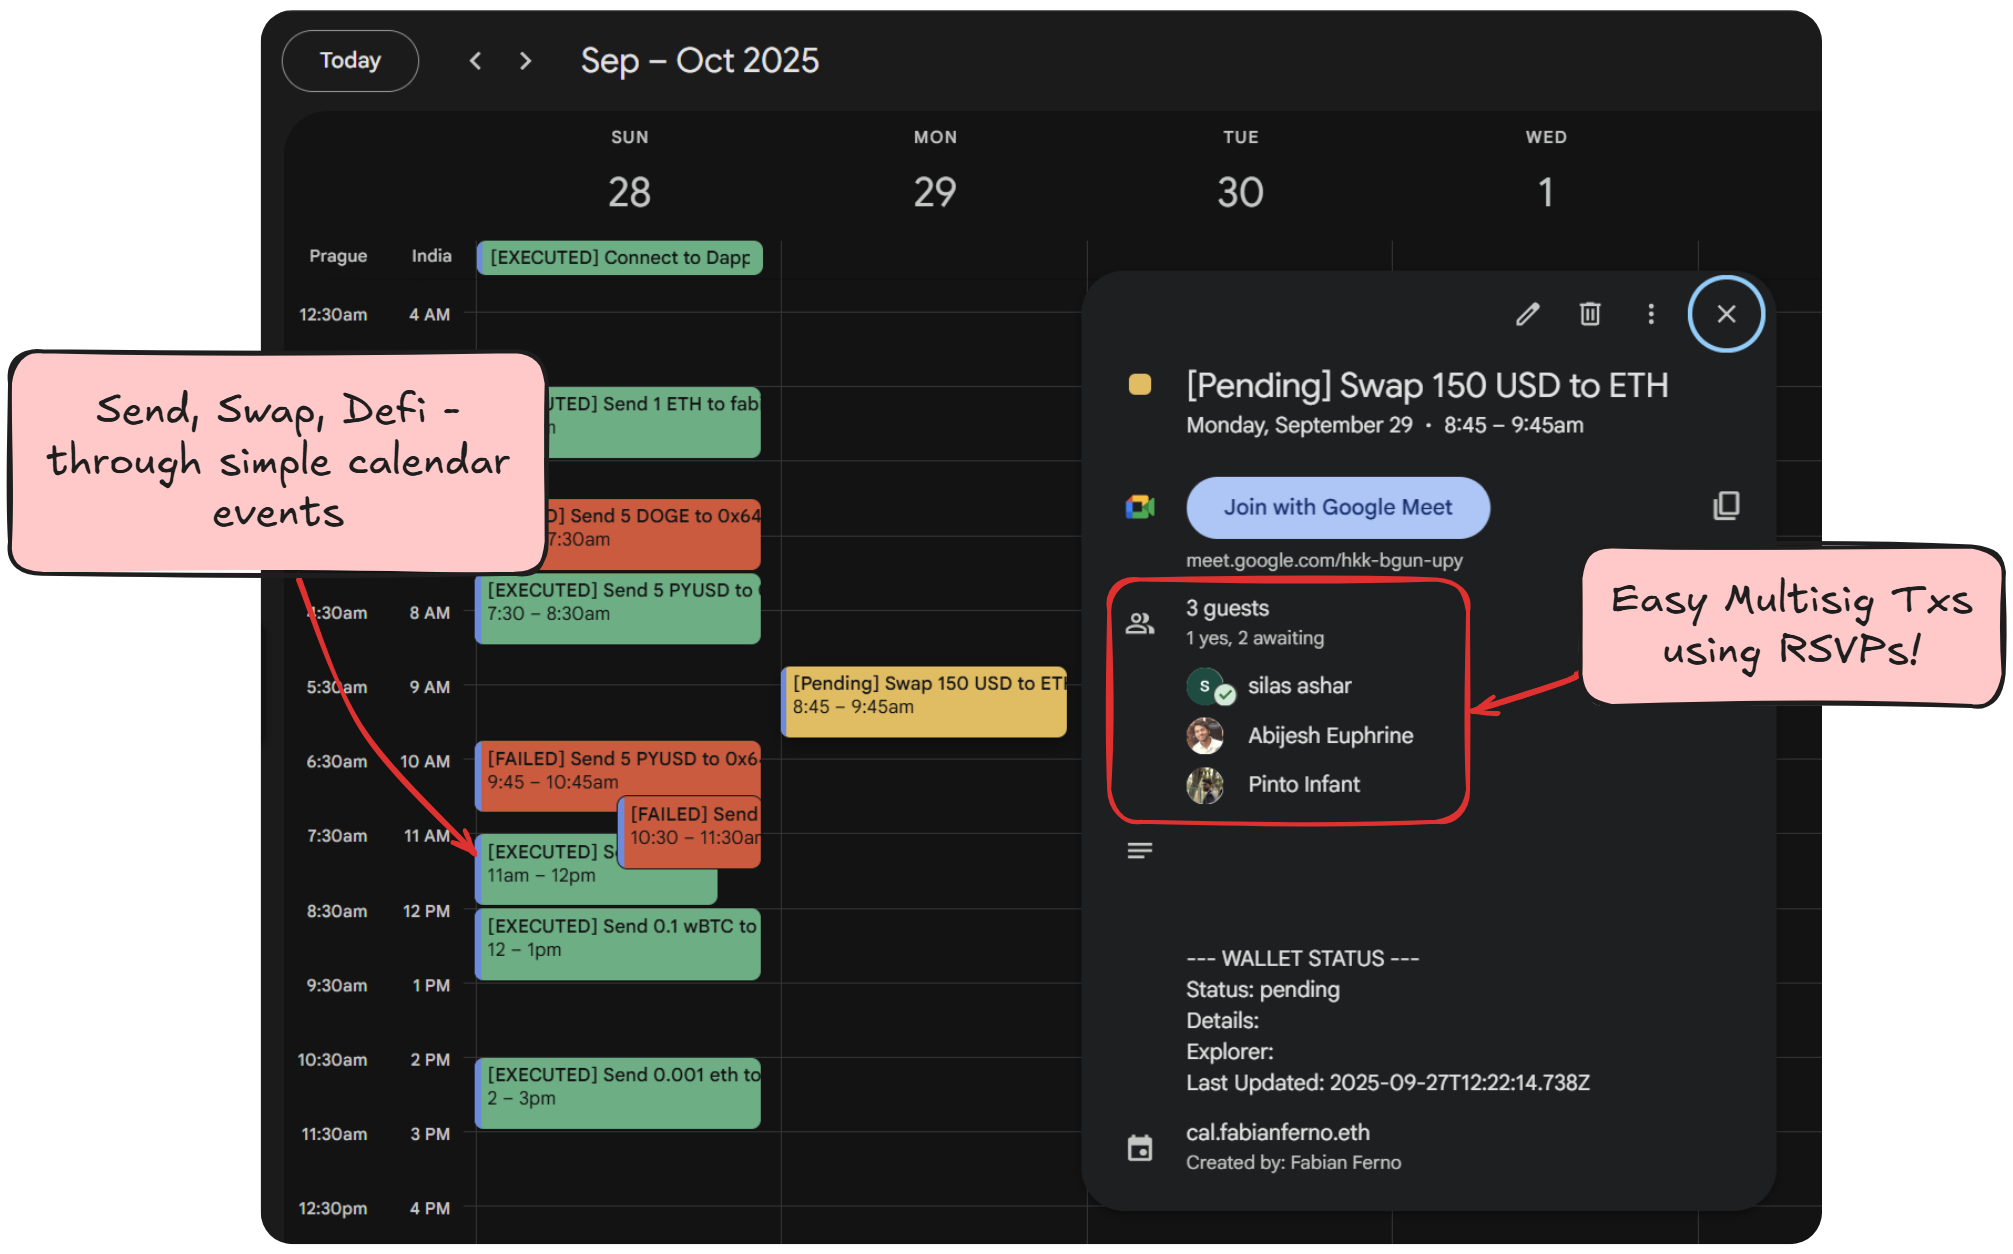This screenshot has width=2013, height=1254.
Task: Click Pinto Infant guest avatar
Action: (1205, 785)
